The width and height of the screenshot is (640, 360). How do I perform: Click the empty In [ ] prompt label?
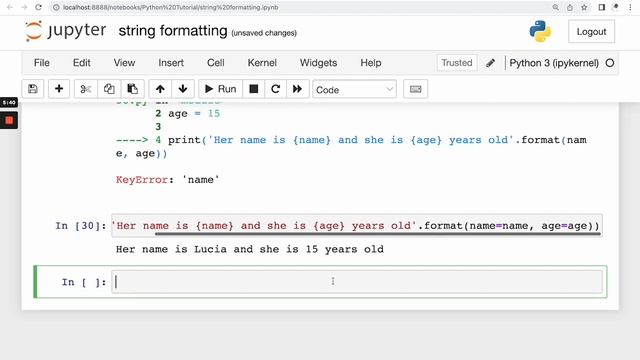click(x=84, y=282)
